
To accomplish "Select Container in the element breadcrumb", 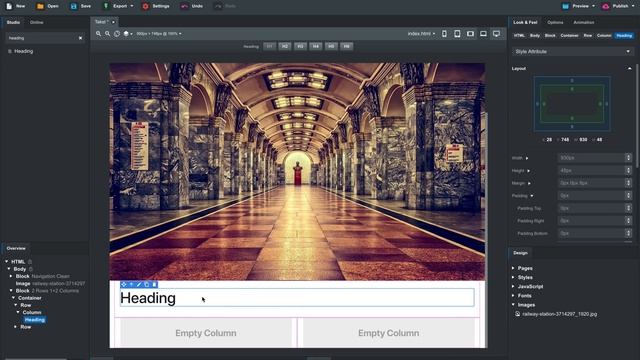I will tap(569, 36).
